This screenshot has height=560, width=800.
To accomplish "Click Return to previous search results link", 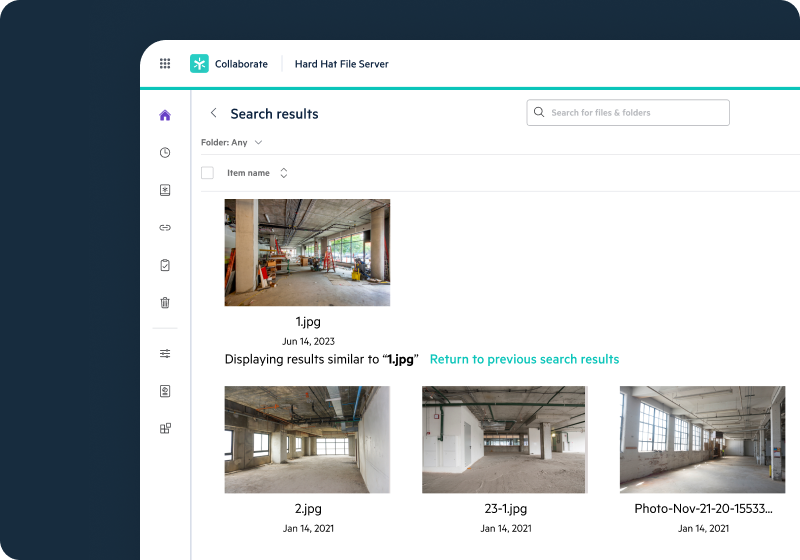I will (524, 359).
